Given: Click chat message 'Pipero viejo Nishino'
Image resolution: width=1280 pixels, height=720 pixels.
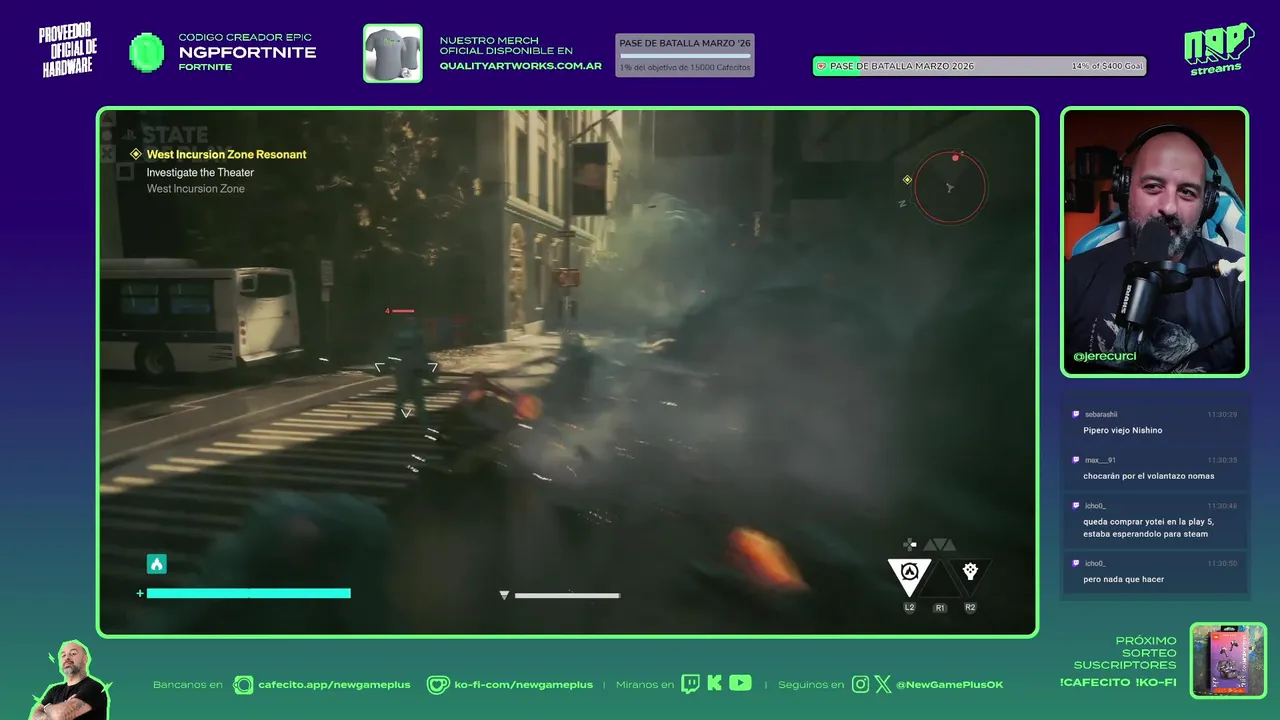Looking at the screenshot, I should tap(1122, 430).
